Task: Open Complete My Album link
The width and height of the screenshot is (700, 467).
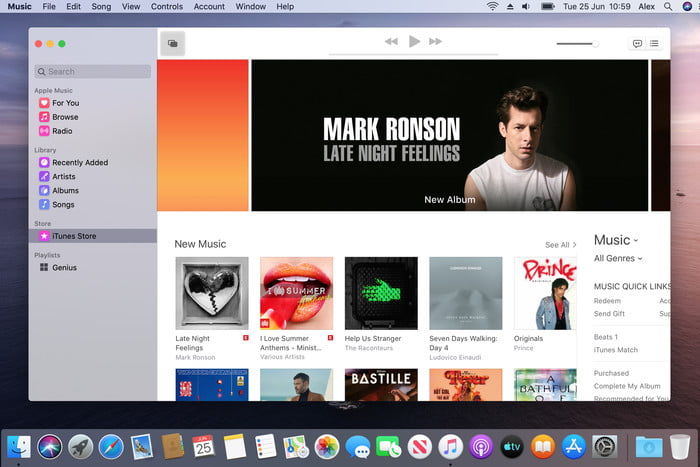Action: point(627,386)
